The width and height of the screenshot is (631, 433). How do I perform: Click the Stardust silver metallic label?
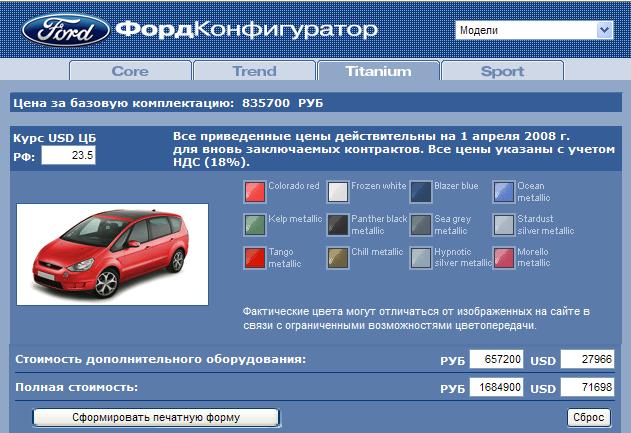(x=546, y=225)
